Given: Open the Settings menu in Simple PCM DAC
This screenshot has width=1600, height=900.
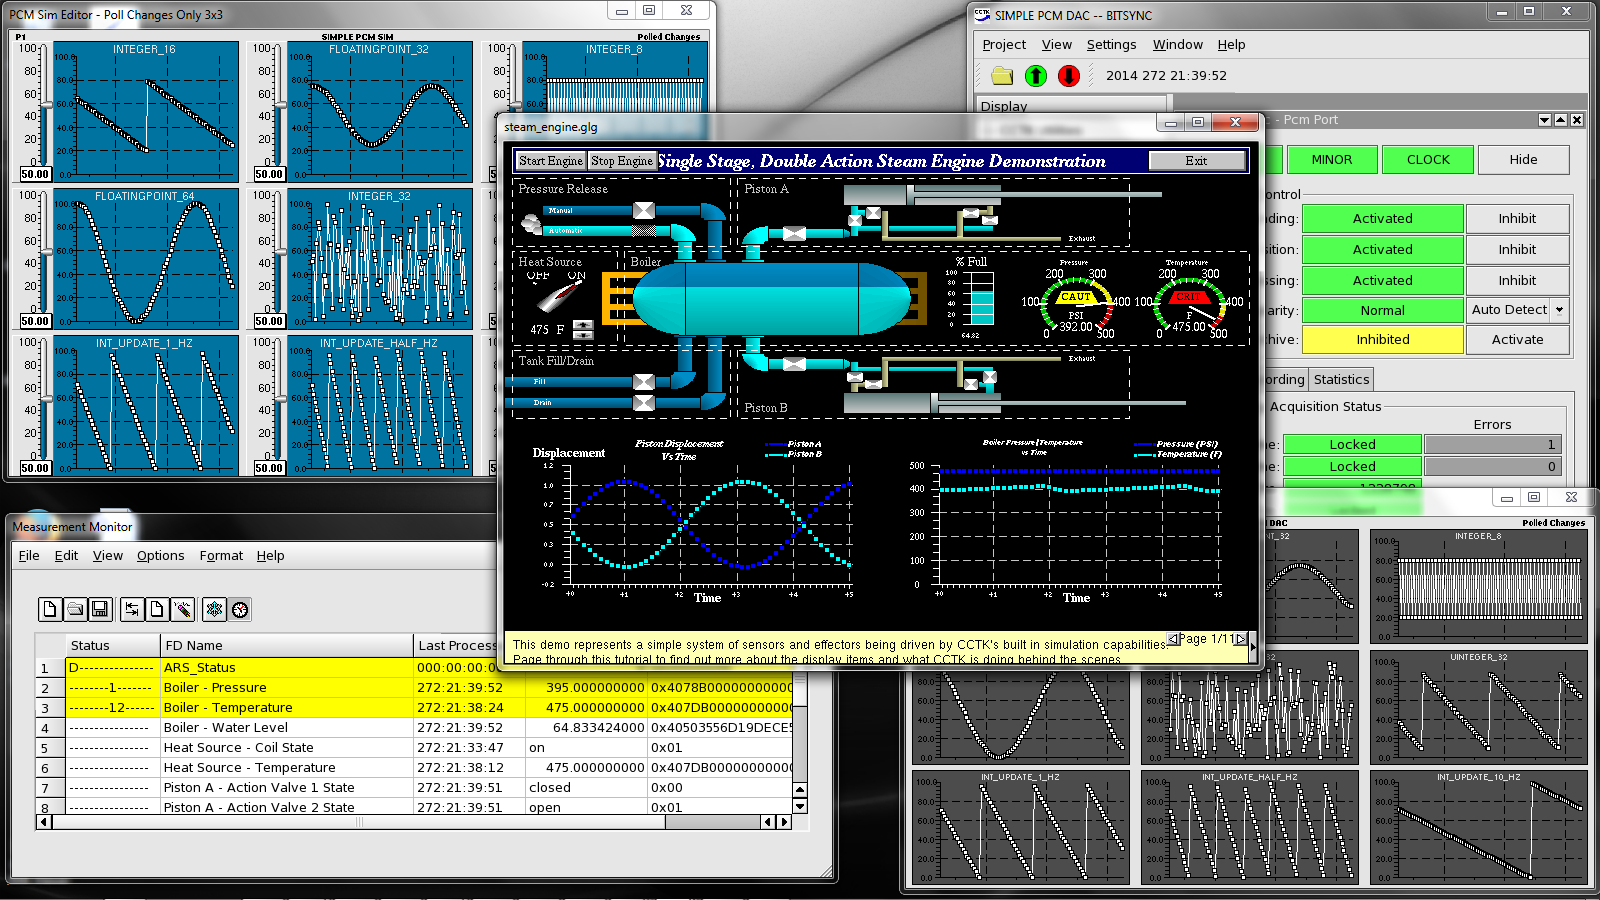Looking at the screenshot, I should point(1111,45).
